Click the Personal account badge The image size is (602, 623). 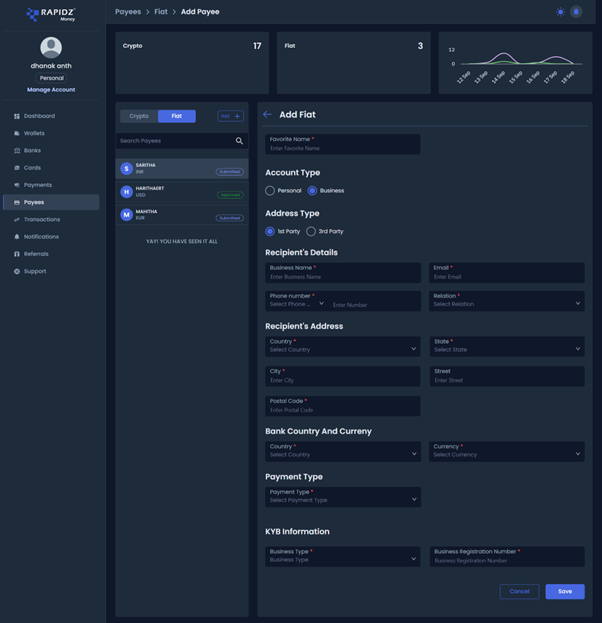(51, 78)
